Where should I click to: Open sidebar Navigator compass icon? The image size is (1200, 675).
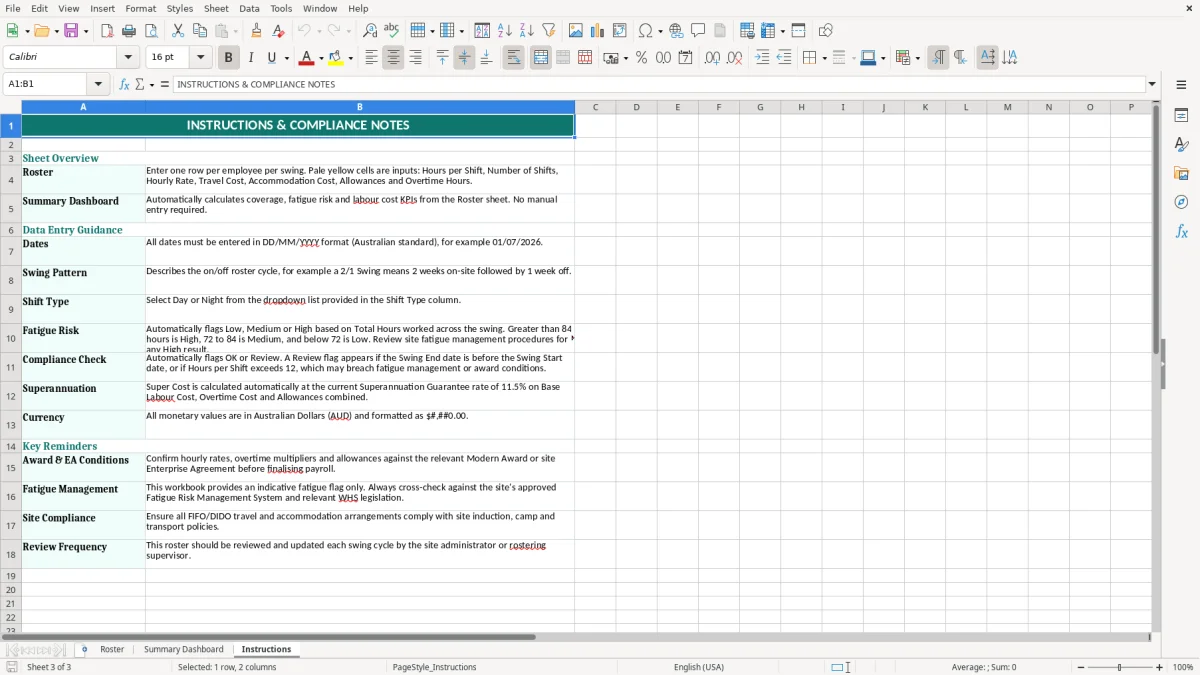tap(1181, 202)
